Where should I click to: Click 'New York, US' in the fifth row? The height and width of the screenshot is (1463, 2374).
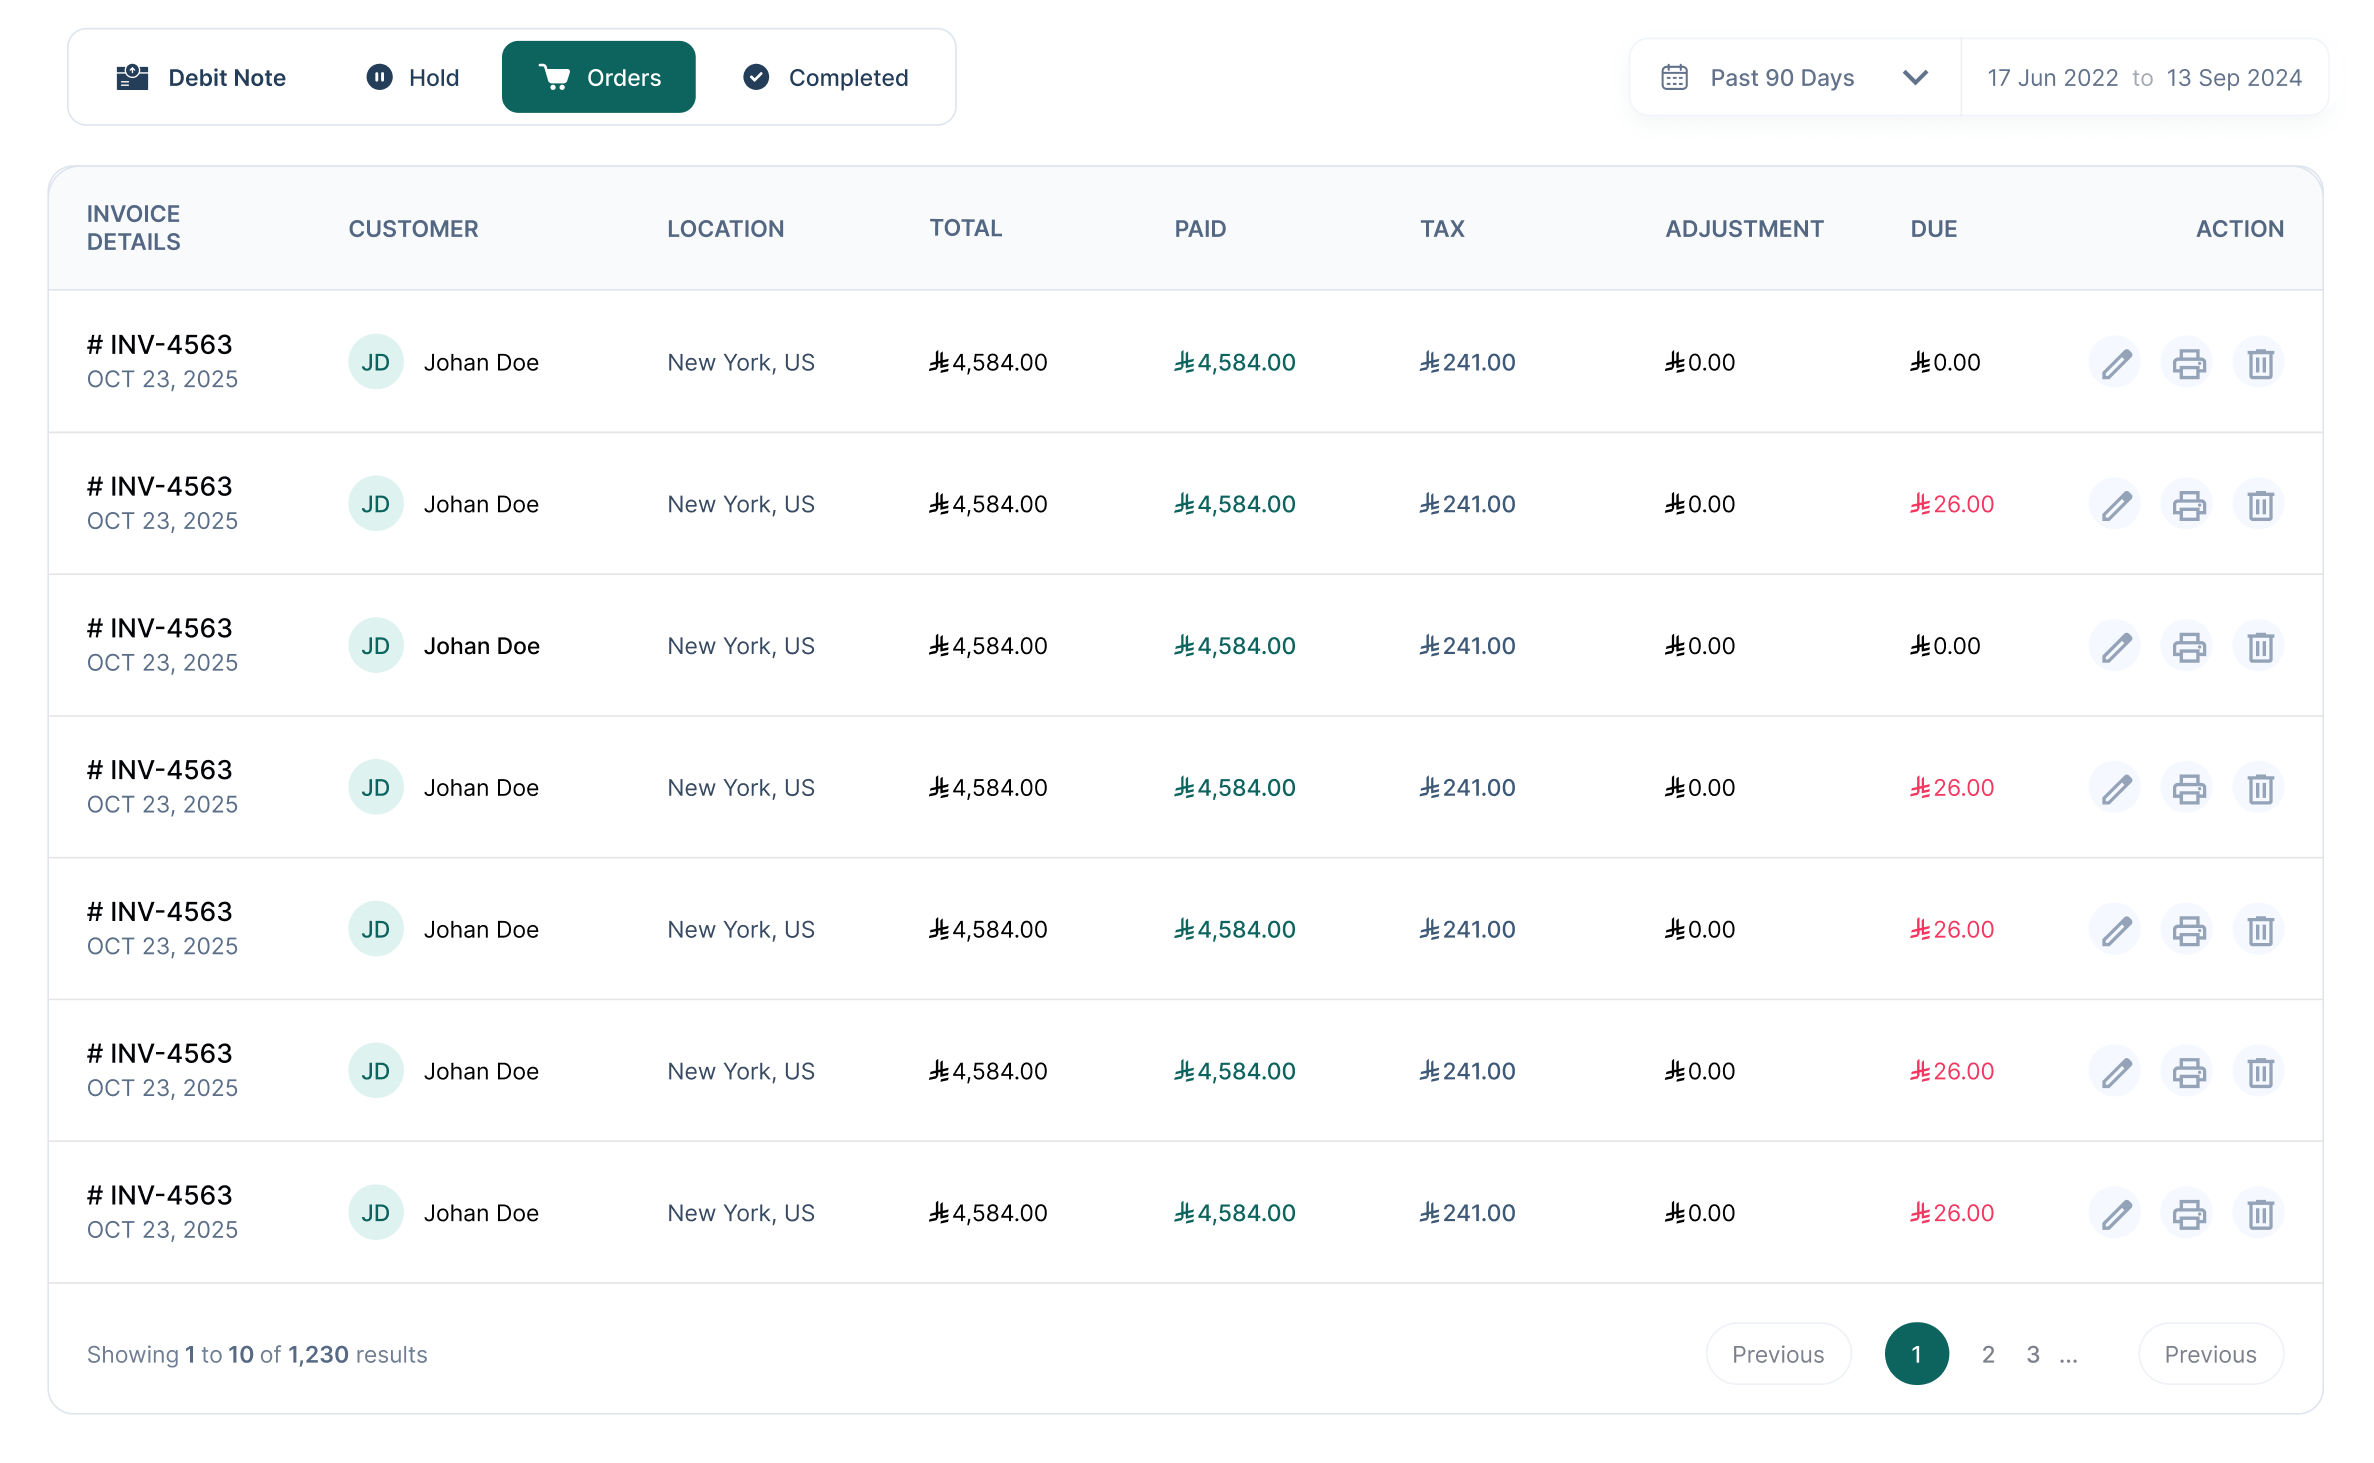pos(740,930)
